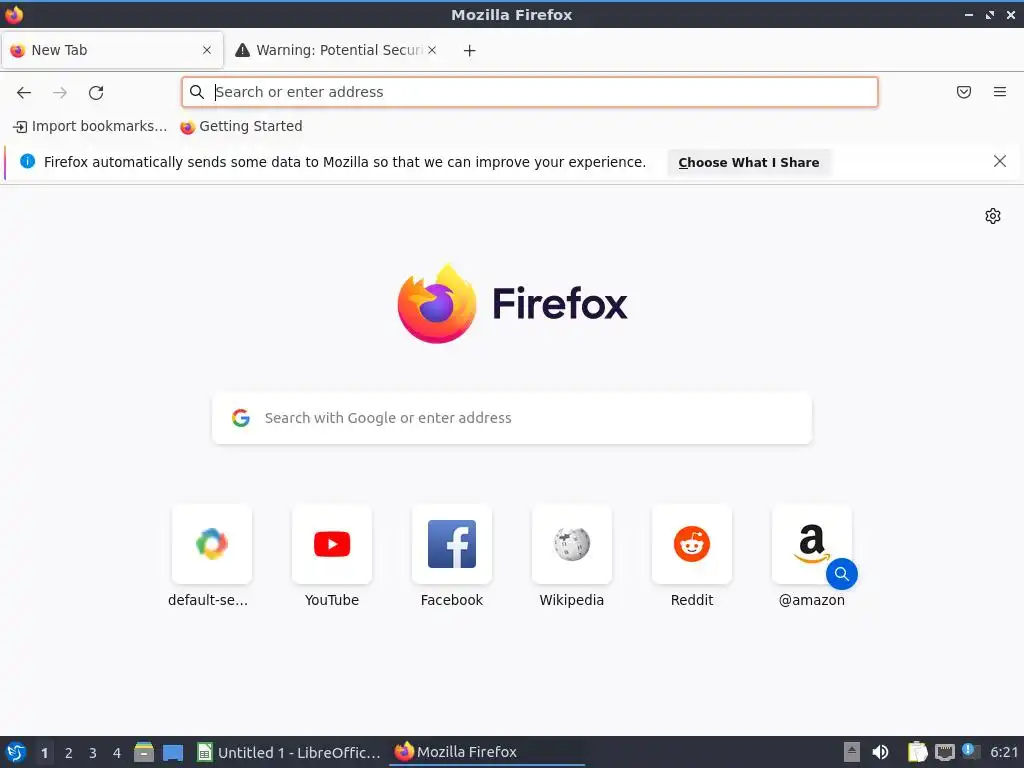Click the eject media tray icon

point(852,752)
